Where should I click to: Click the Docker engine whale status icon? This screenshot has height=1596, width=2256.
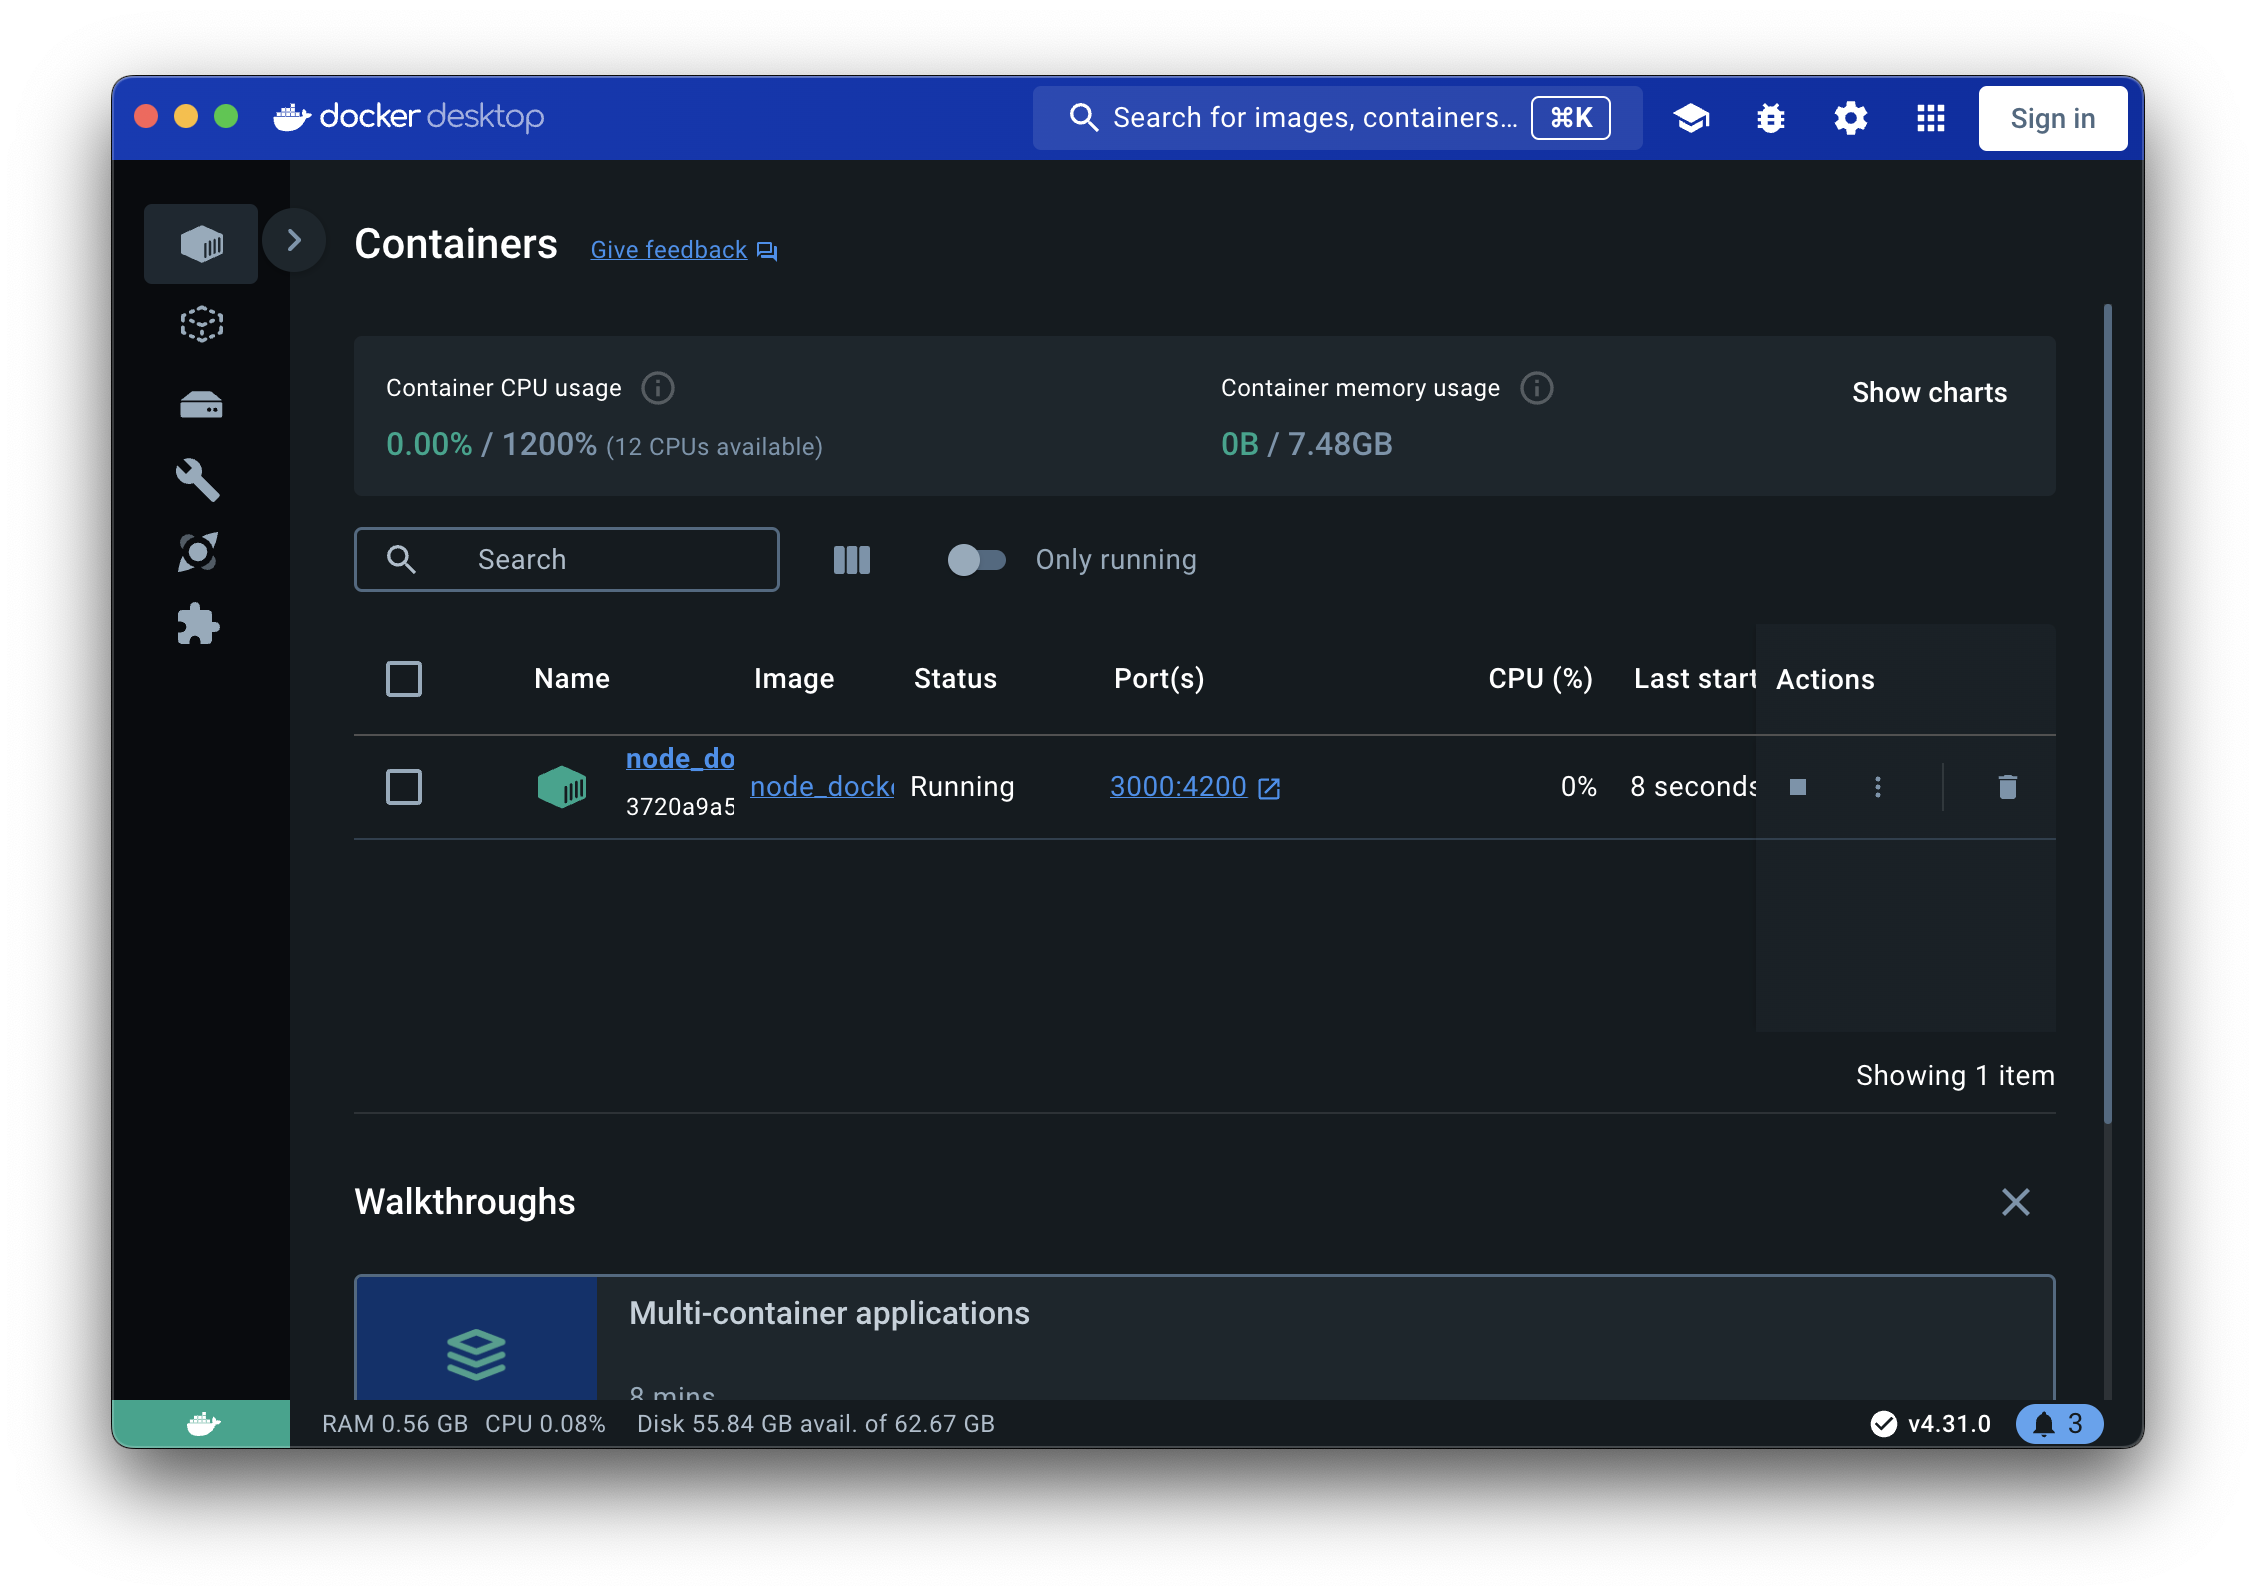point(201,1424)
